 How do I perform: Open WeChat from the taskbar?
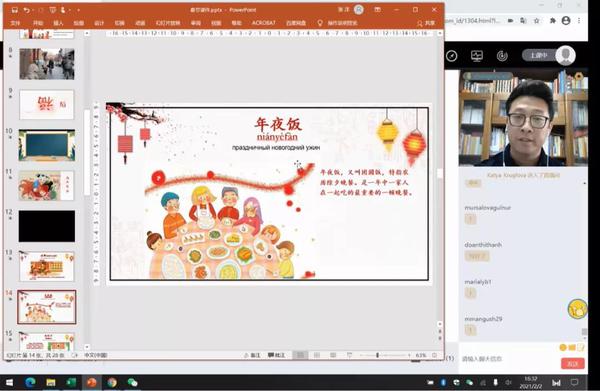132,382
